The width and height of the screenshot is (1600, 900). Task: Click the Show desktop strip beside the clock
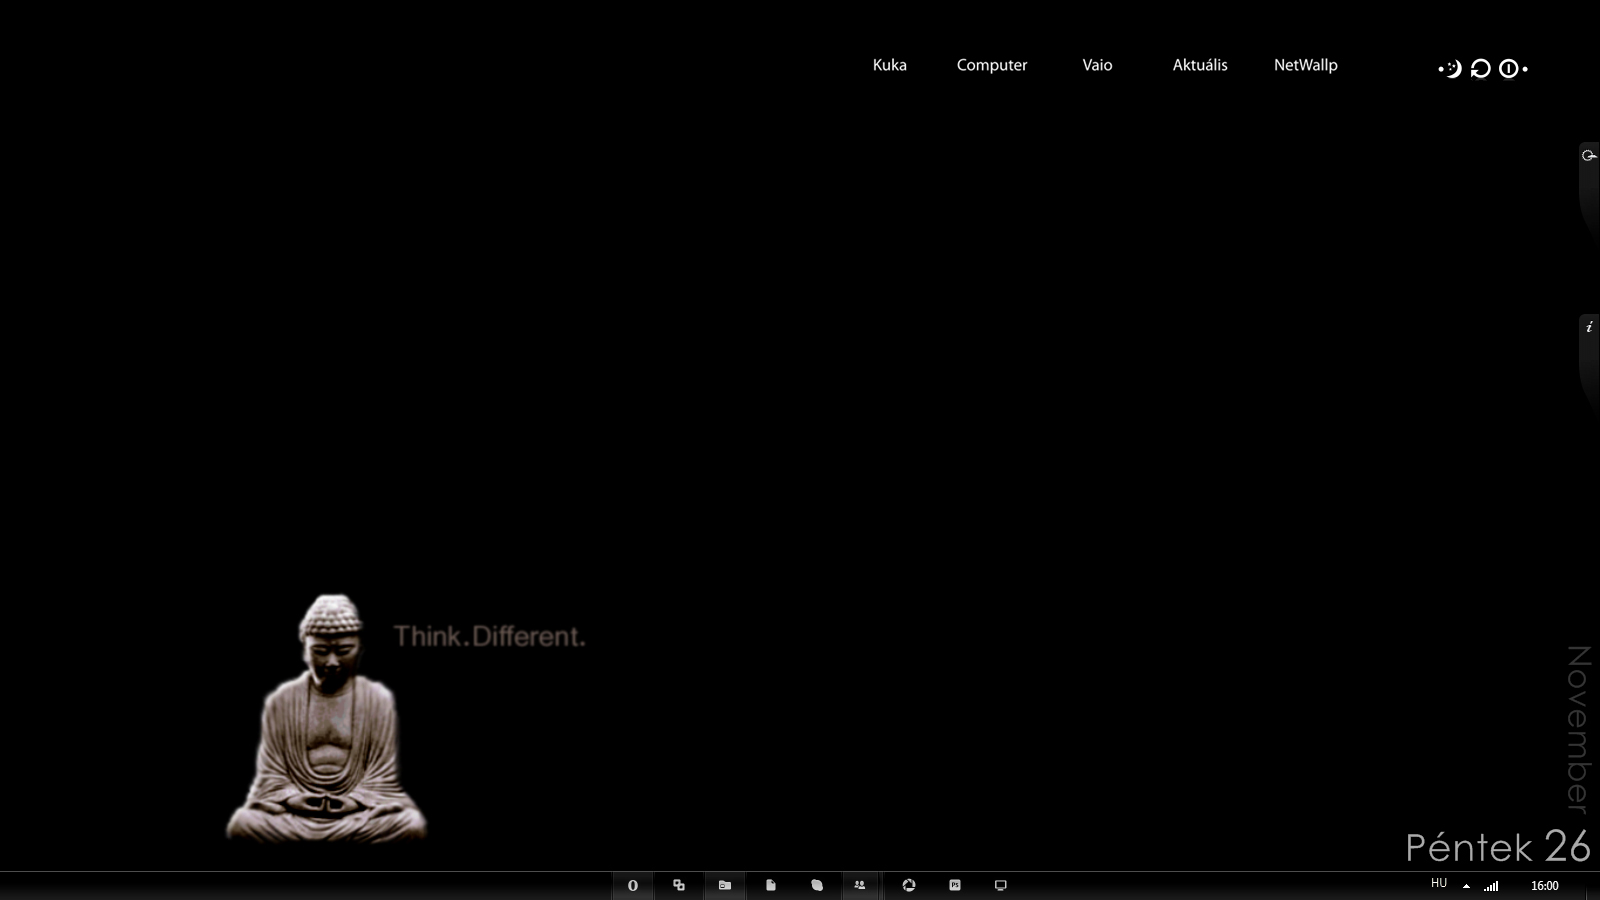1592,886
